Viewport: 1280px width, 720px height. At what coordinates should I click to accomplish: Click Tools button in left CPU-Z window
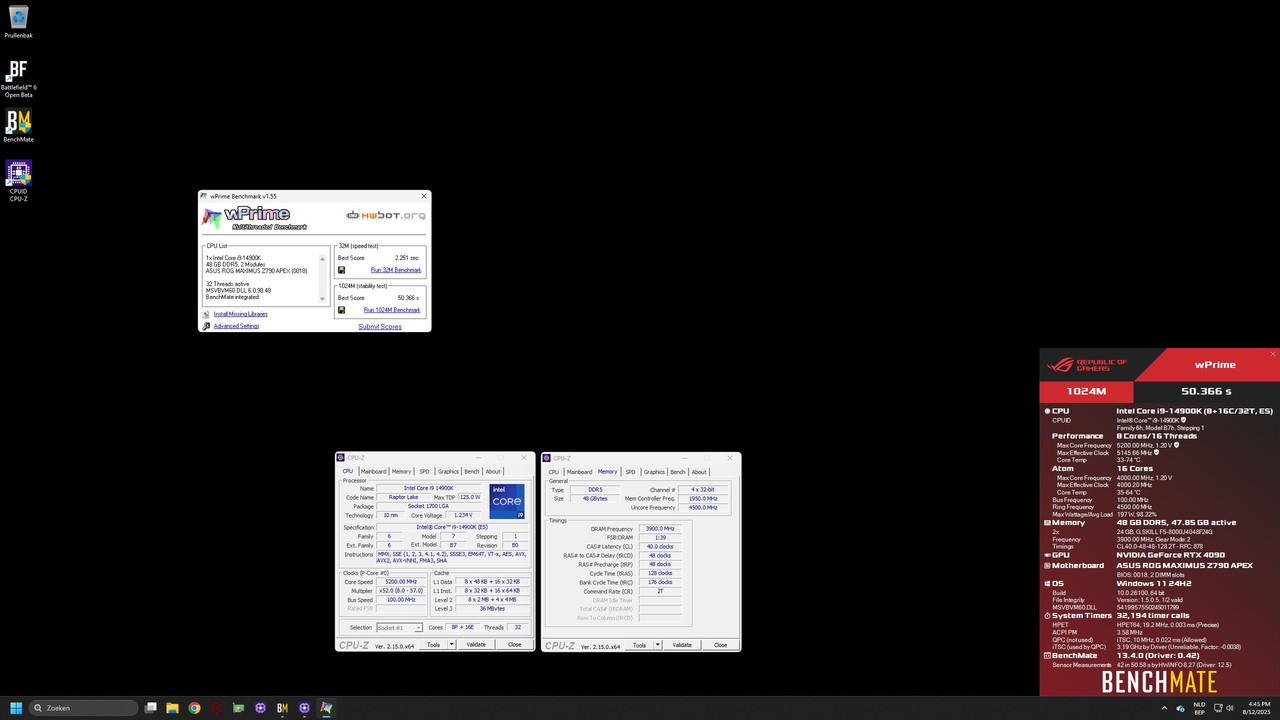point(433,645)
